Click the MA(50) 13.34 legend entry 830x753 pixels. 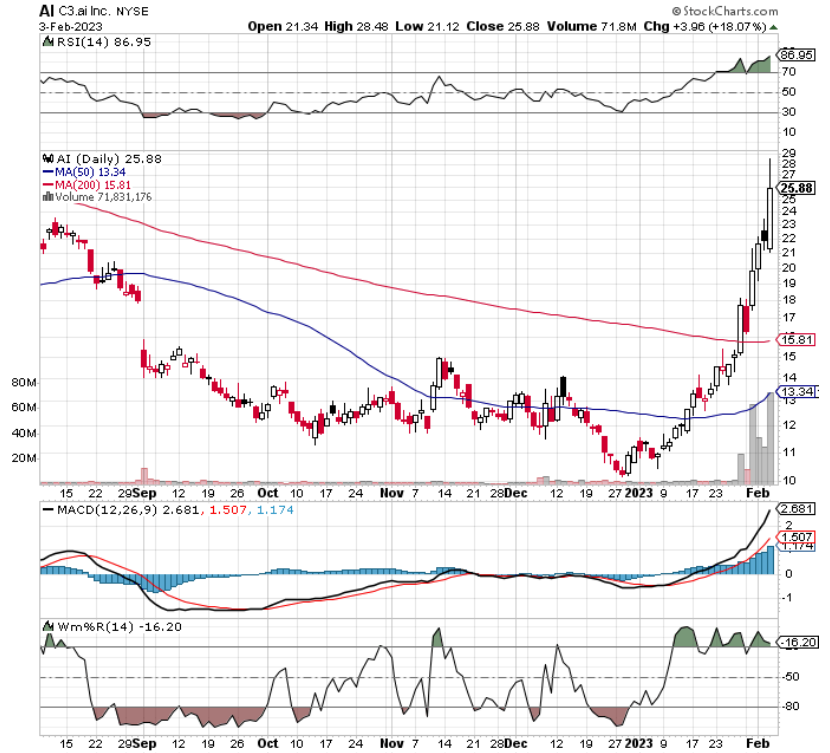(85, 172)
